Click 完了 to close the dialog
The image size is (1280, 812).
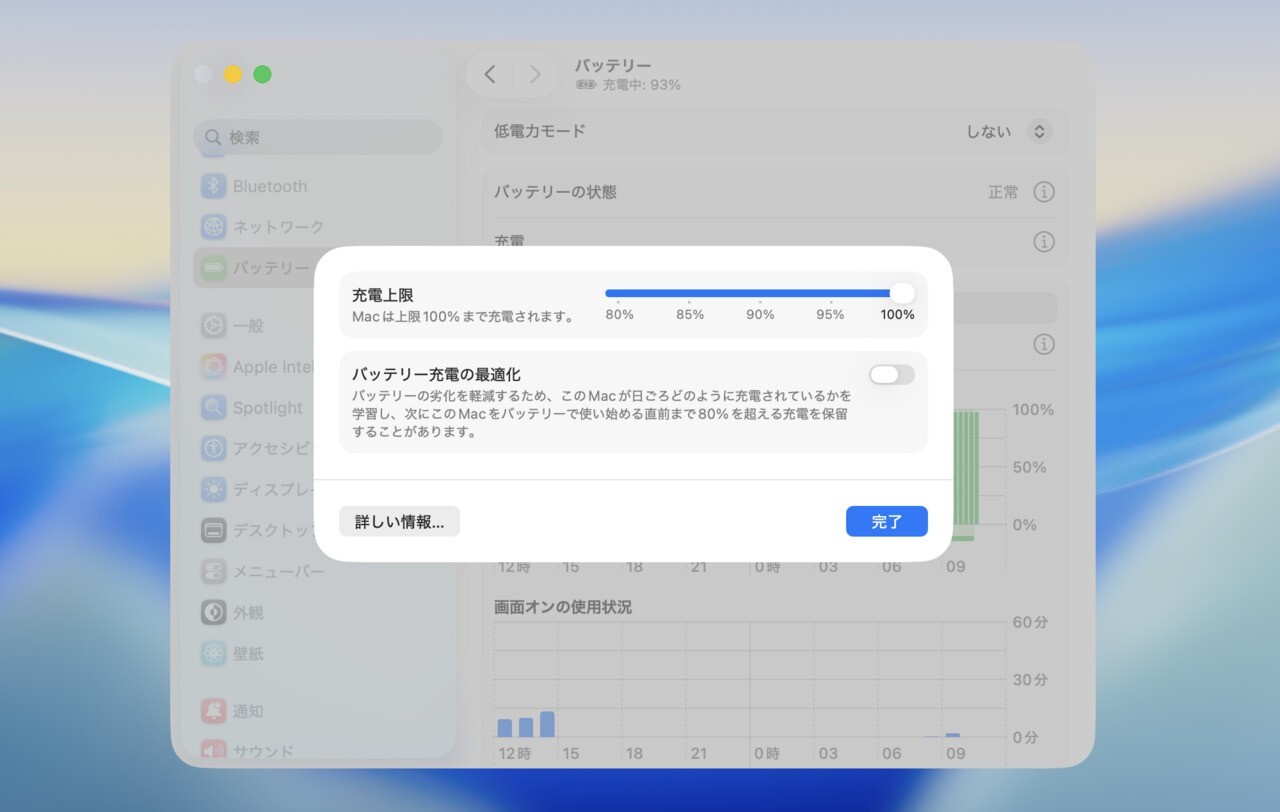coord(887,522)
